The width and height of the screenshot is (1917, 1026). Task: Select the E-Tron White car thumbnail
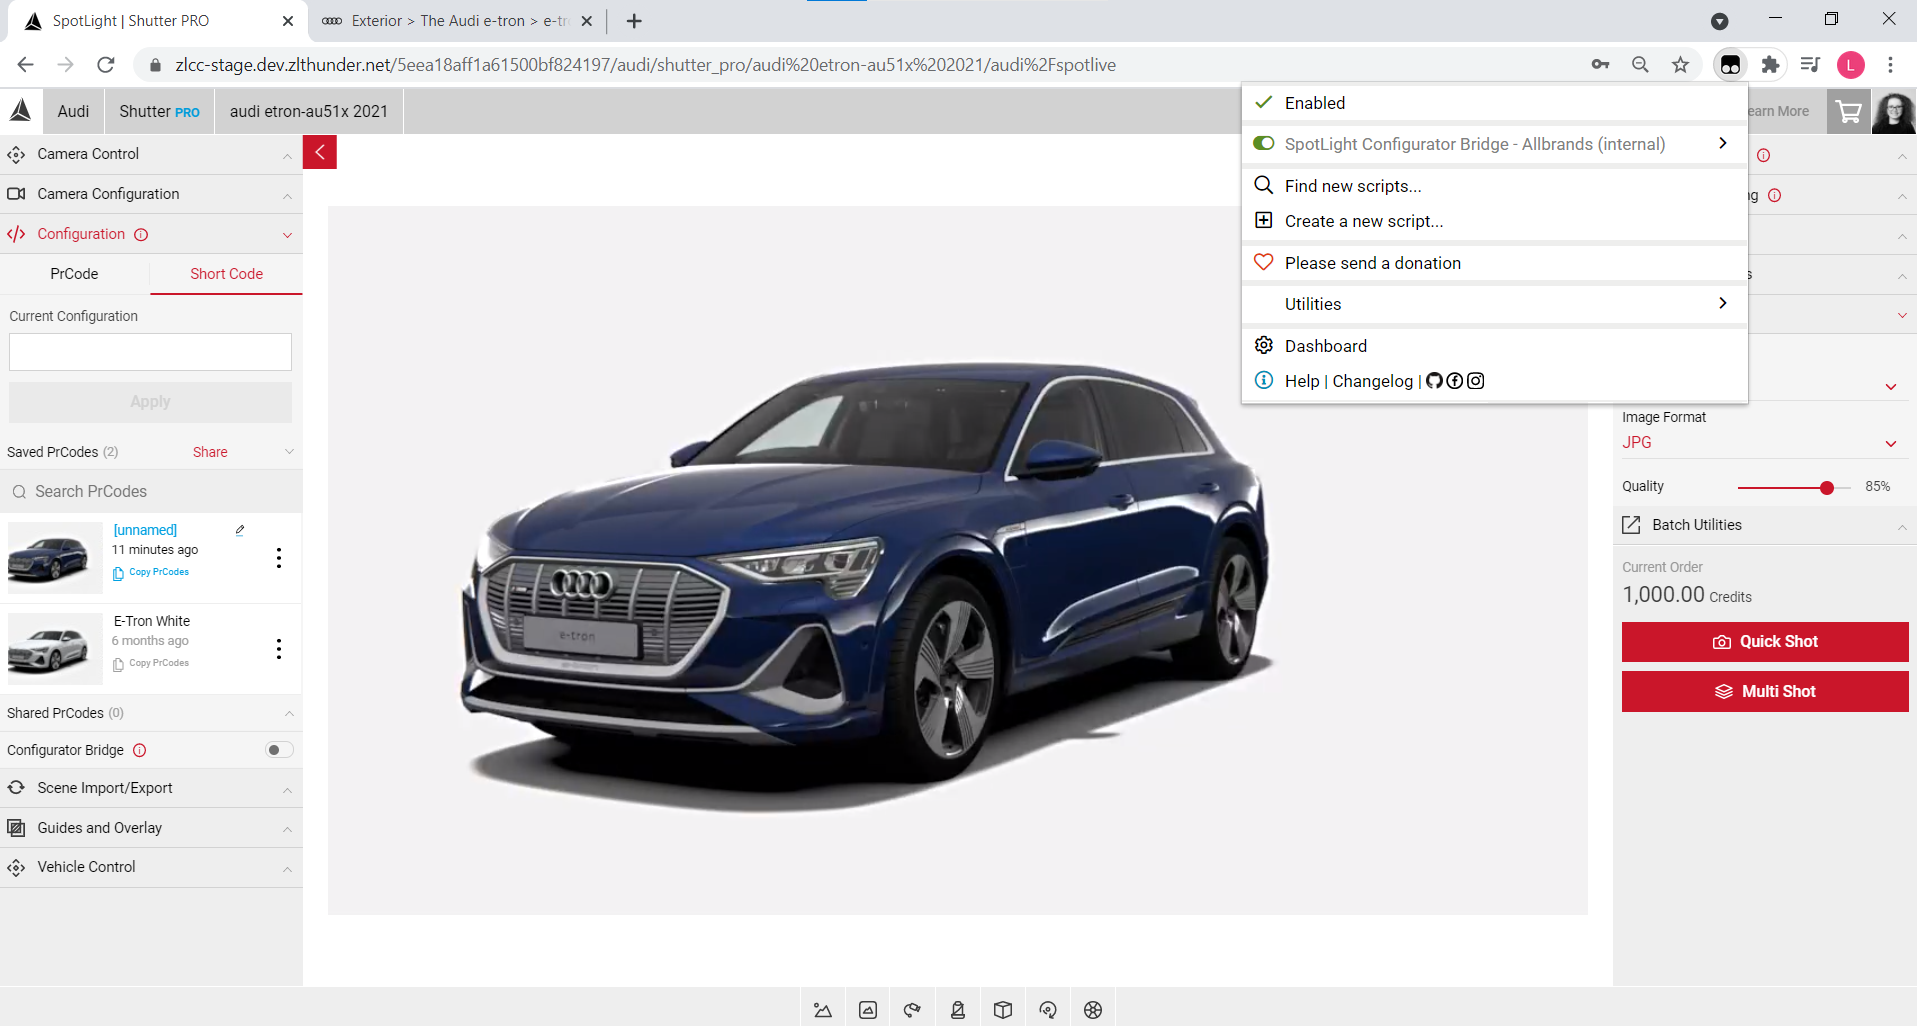click(55, 649)
